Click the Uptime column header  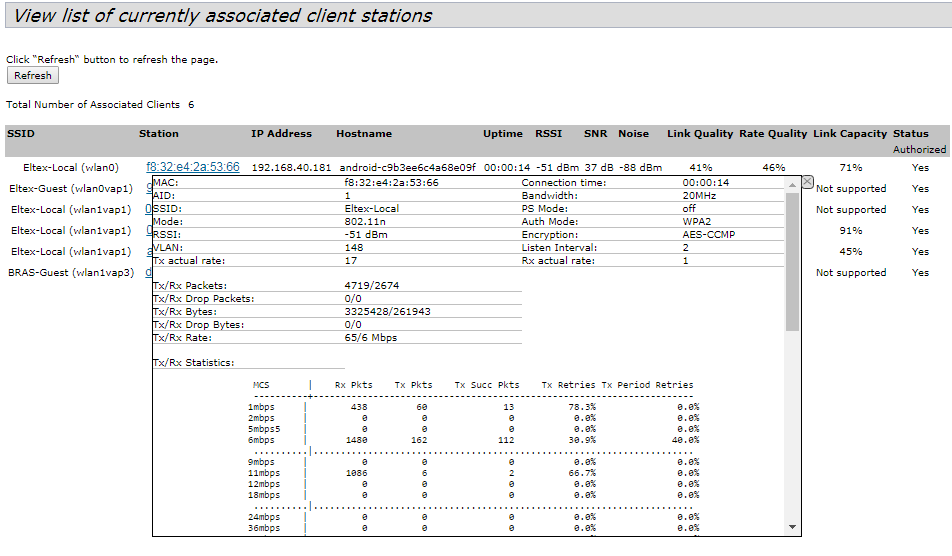[503, 134]
